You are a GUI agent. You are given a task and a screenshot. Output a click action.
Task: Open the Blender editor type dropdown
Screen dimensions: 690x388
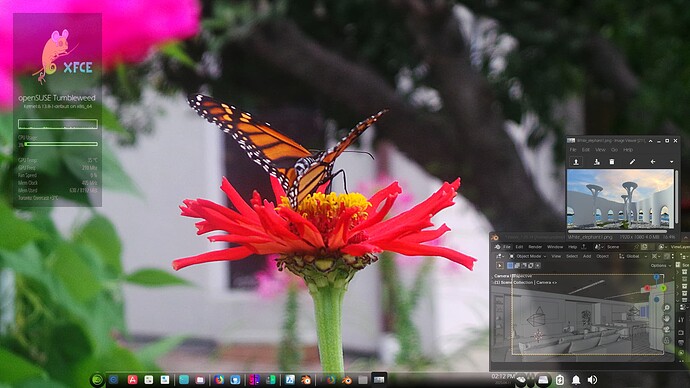500,256
